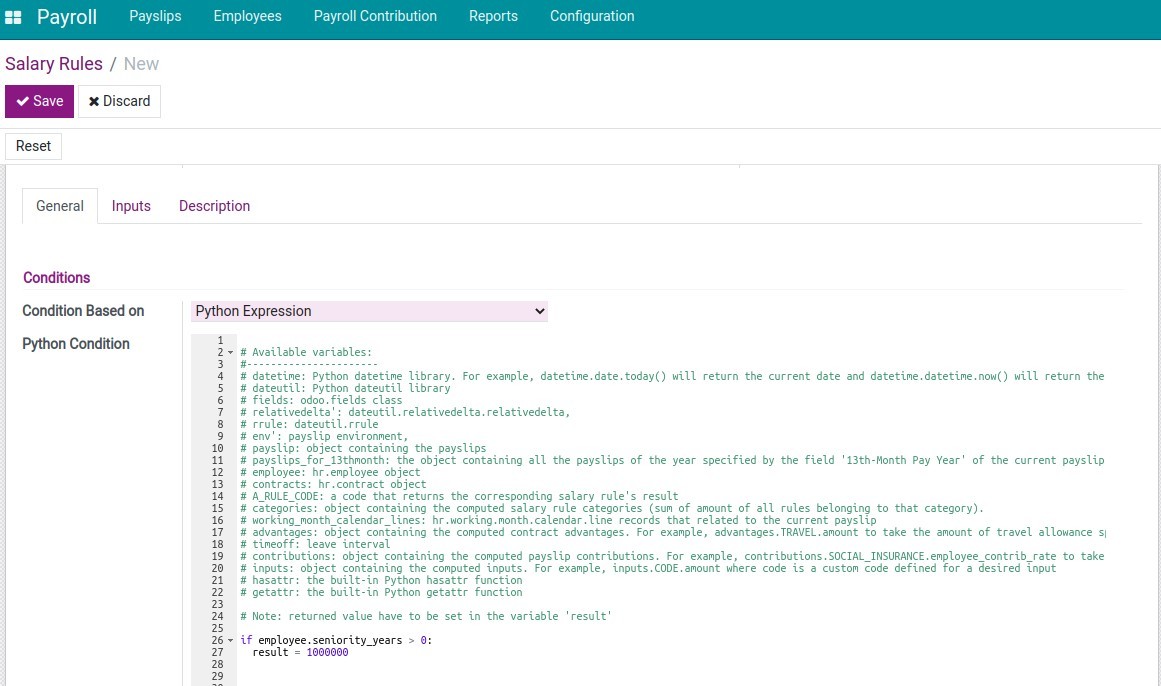Go back to Salary Rules breadcrumb
1161x686 pixels.
(x=54, y=64)
